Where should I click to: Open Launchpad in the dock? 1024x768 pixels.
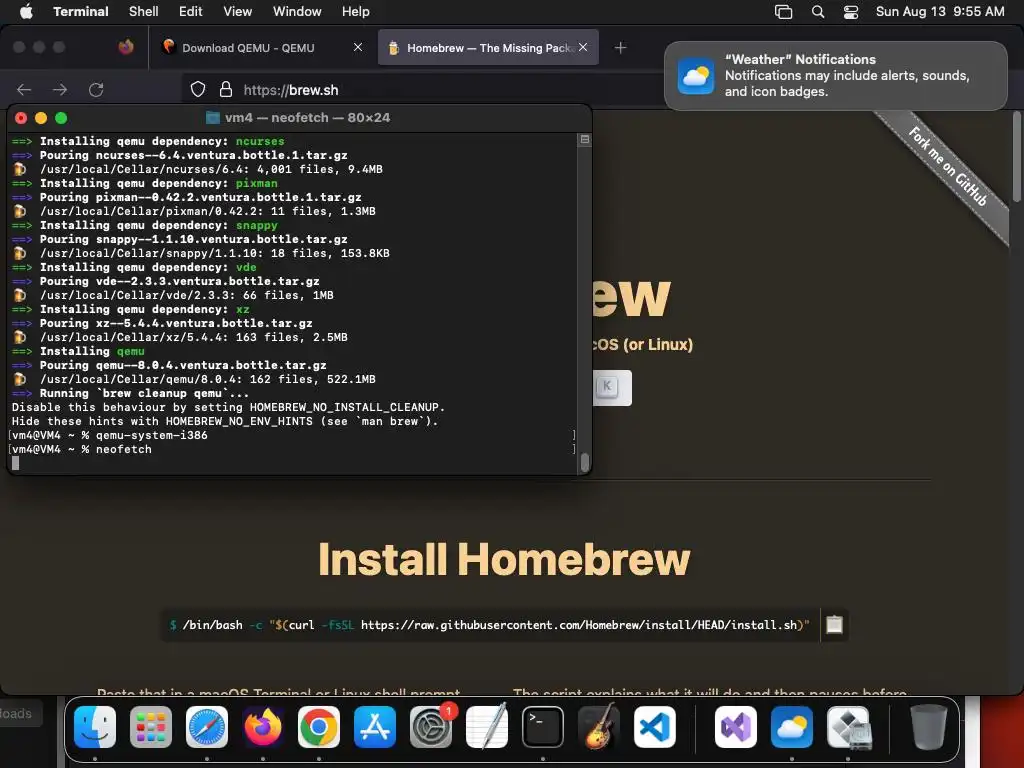coord(151,727)
